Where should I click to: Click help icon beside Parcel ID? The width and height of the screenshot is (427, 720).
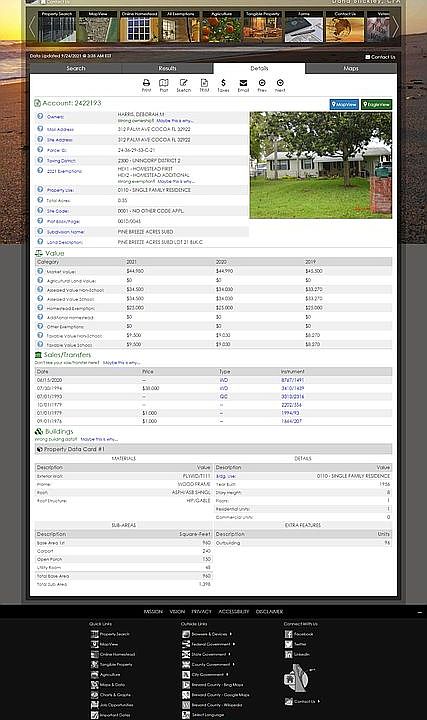40,150
